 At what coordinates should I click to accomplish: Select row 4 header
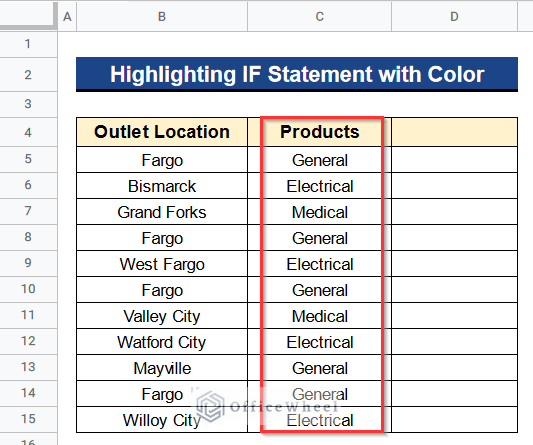28,132
